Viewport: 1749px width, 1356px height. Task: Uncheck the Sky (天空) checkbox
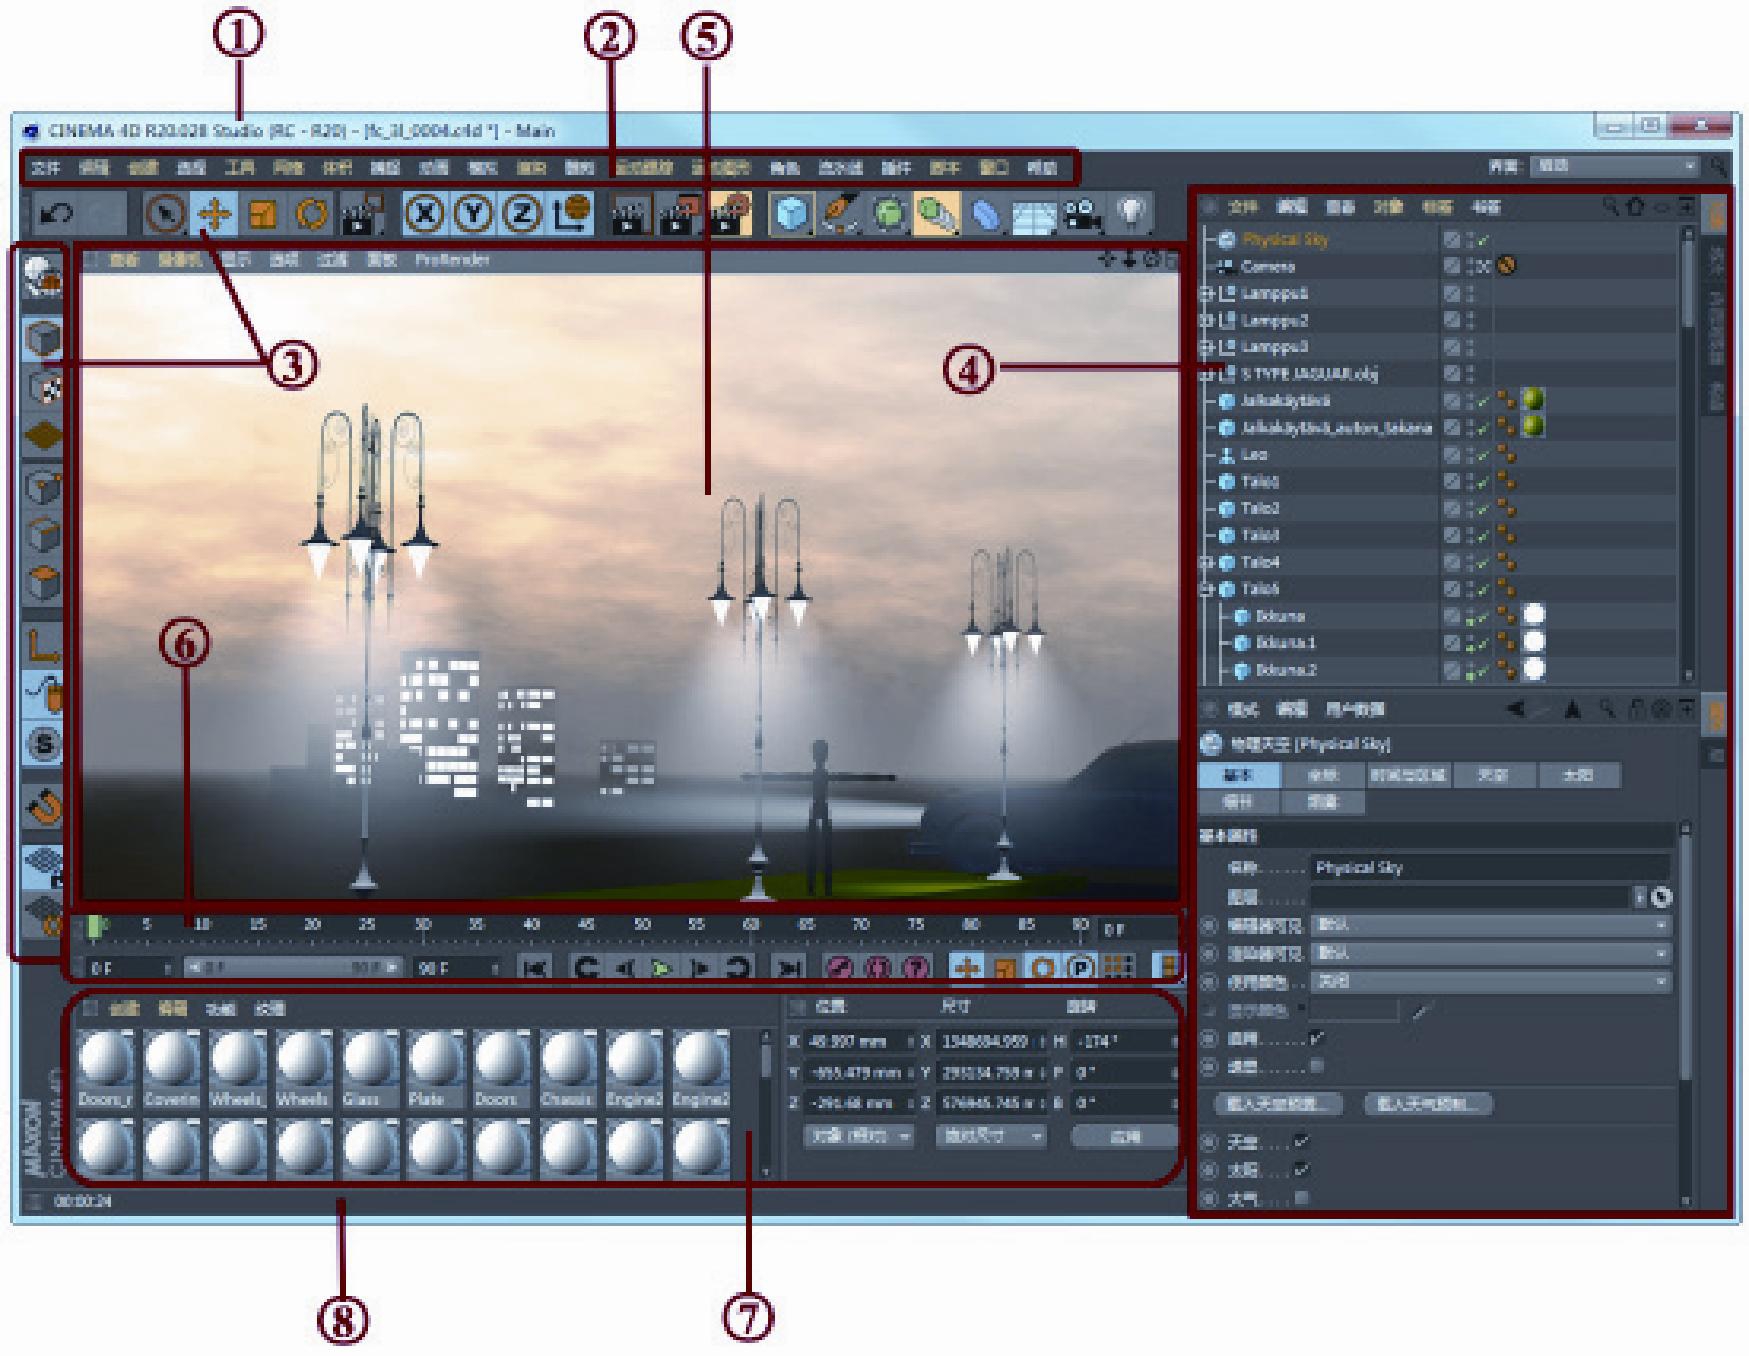point(1301,1141)
